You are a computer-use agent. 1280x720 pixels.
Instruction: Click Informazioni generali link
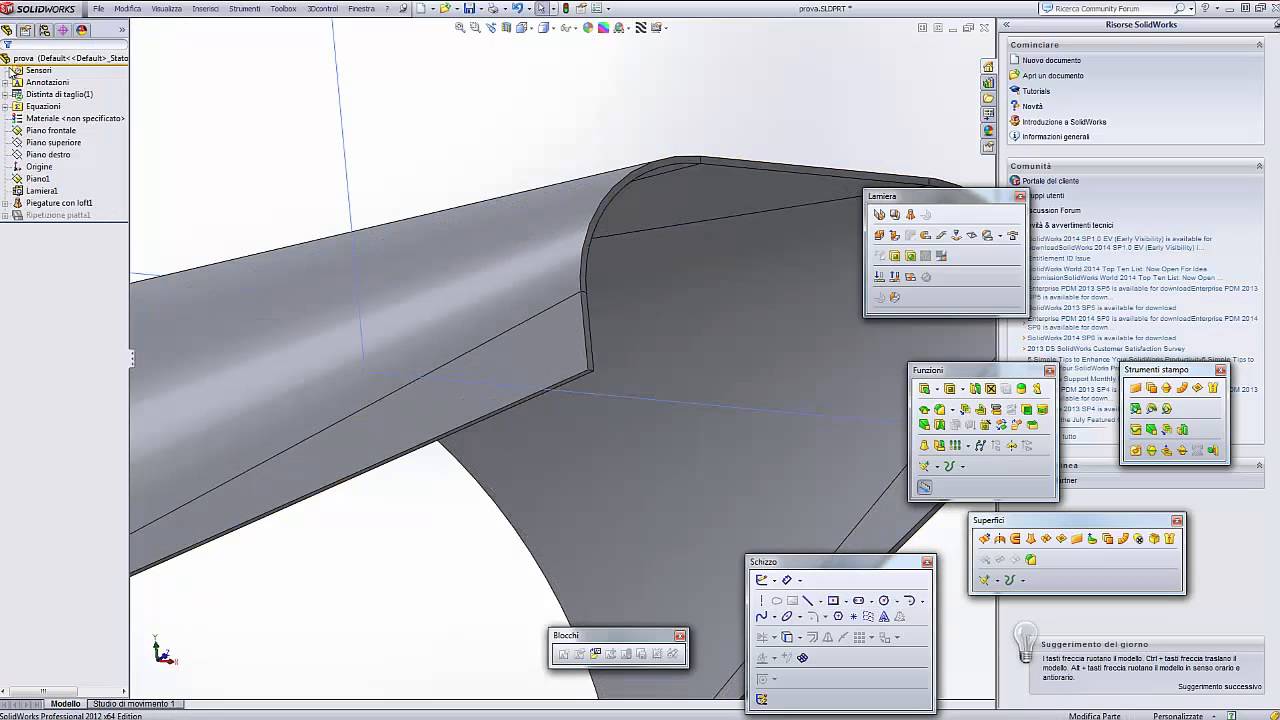[x=1056, y=137]
